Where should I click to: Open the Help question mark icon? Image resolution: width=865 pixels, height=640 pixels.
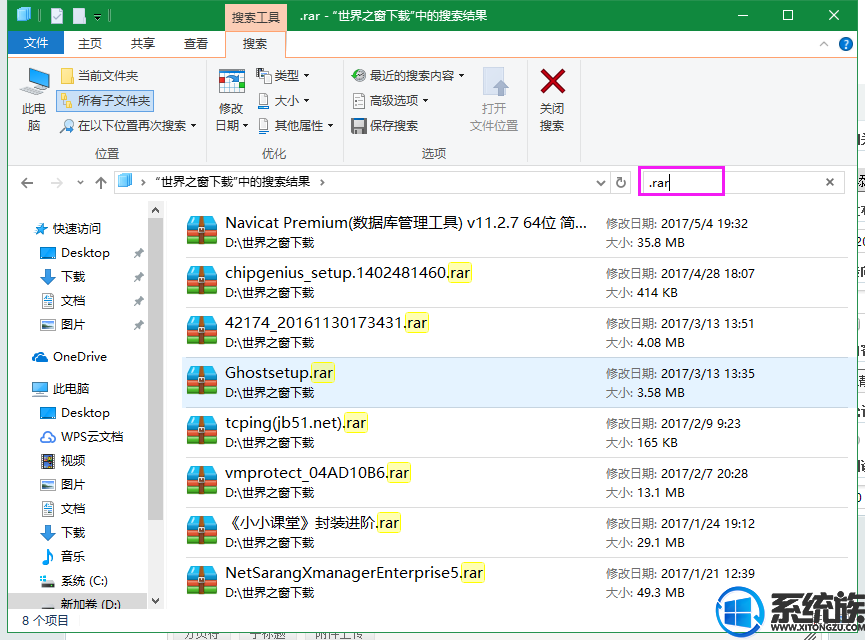pos(846,44)
